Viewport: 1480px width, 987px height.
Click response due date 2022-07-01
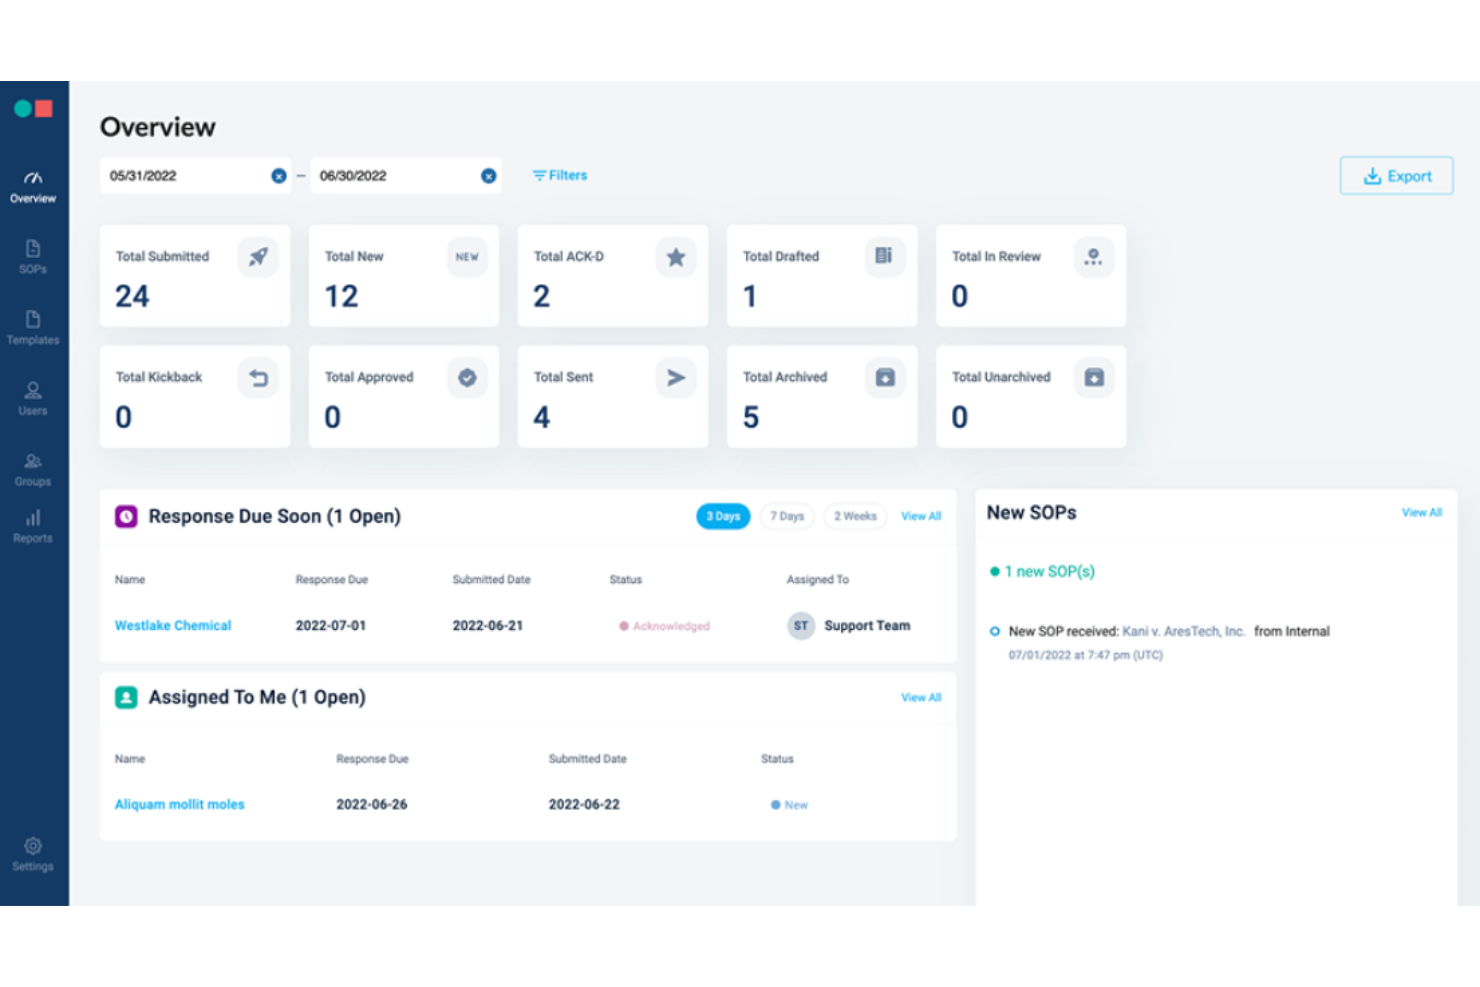pos(331,625)
